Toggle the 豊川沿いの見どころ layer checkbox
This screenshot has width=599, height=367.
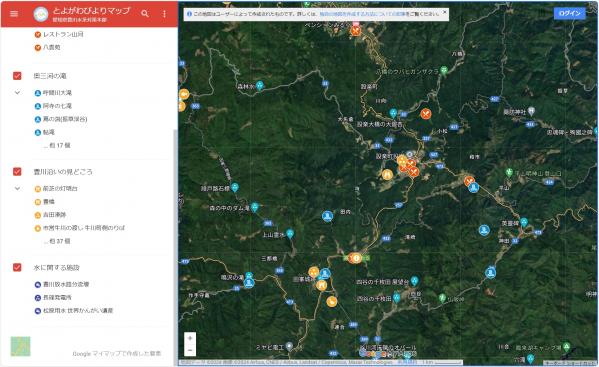[17, 171]
